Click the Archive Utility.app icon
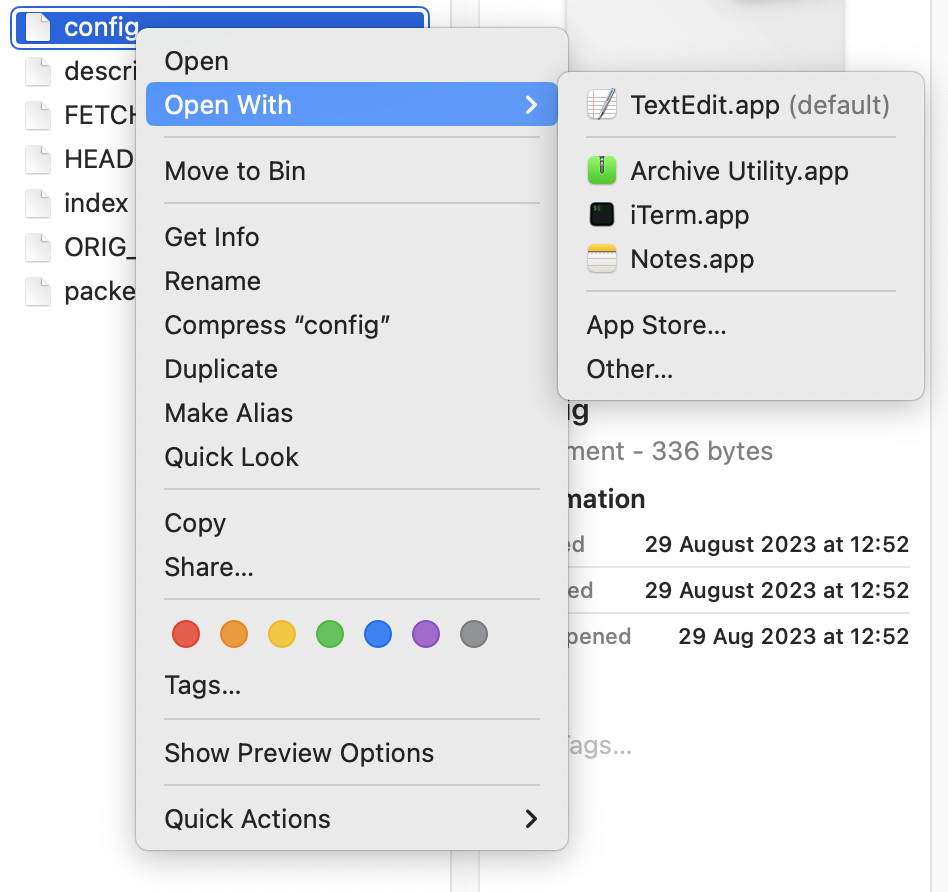This screenshot has height=892, width=948. 601,171
